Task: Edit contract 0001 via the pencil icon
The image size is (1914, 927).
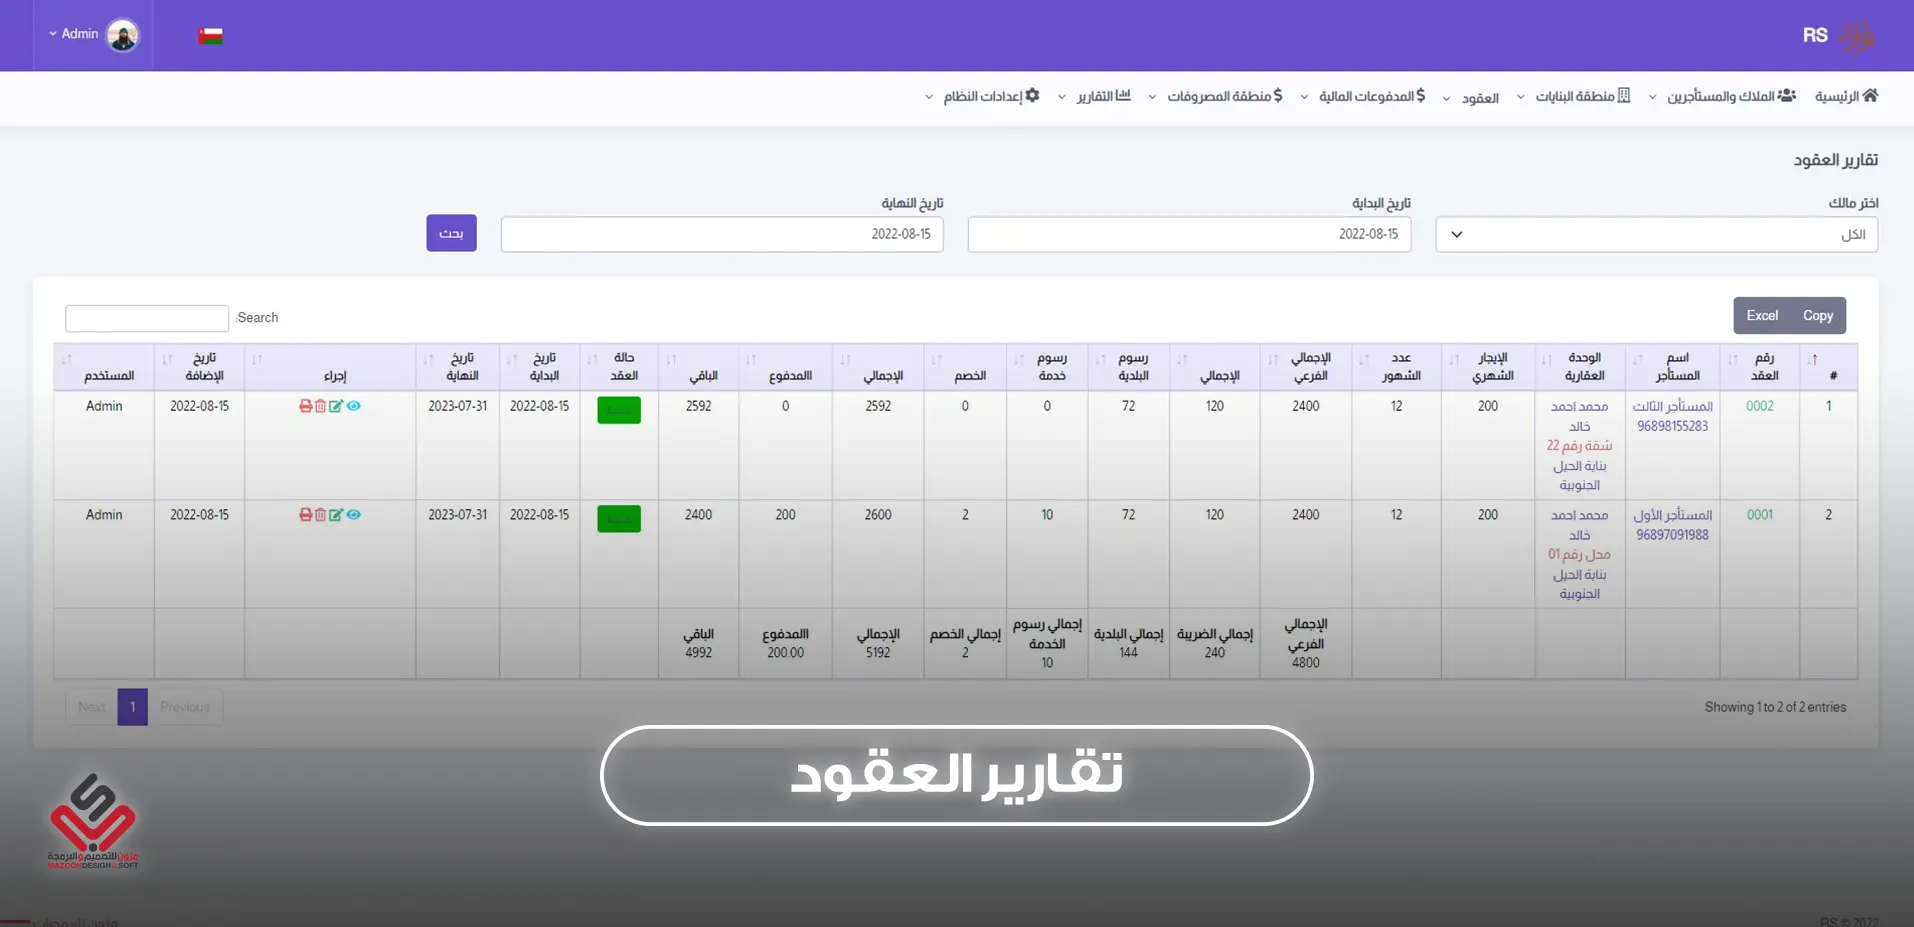Action: (x=336, y=515)
